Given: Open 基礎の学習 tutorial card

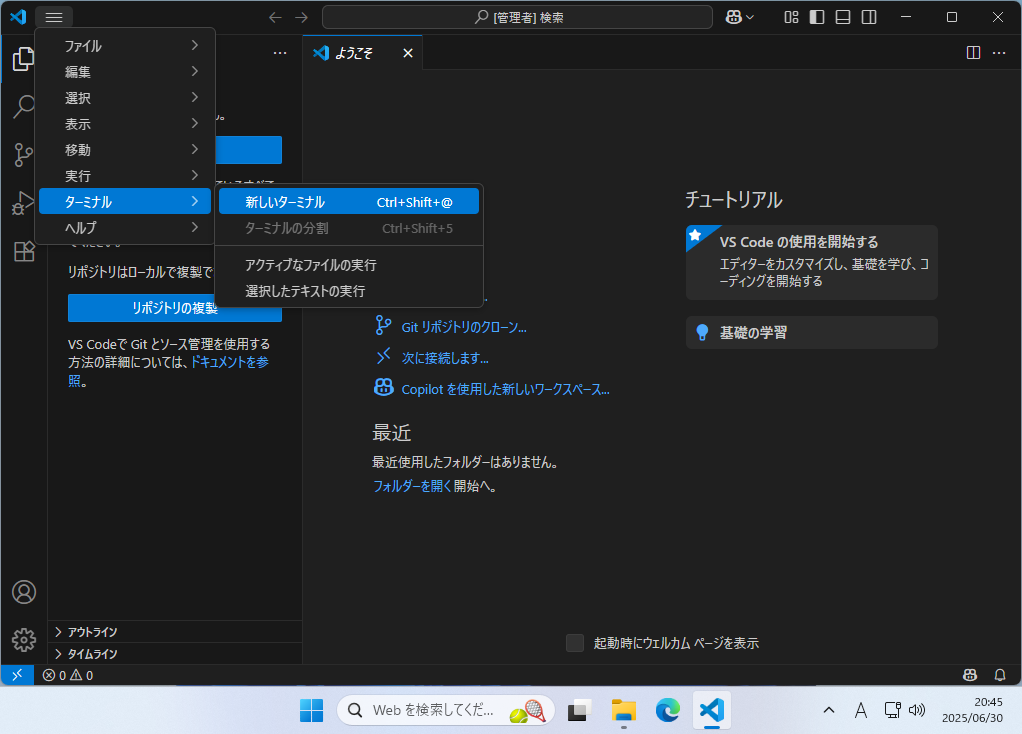Looking at the screenshot, I should (x=811, y=332).
